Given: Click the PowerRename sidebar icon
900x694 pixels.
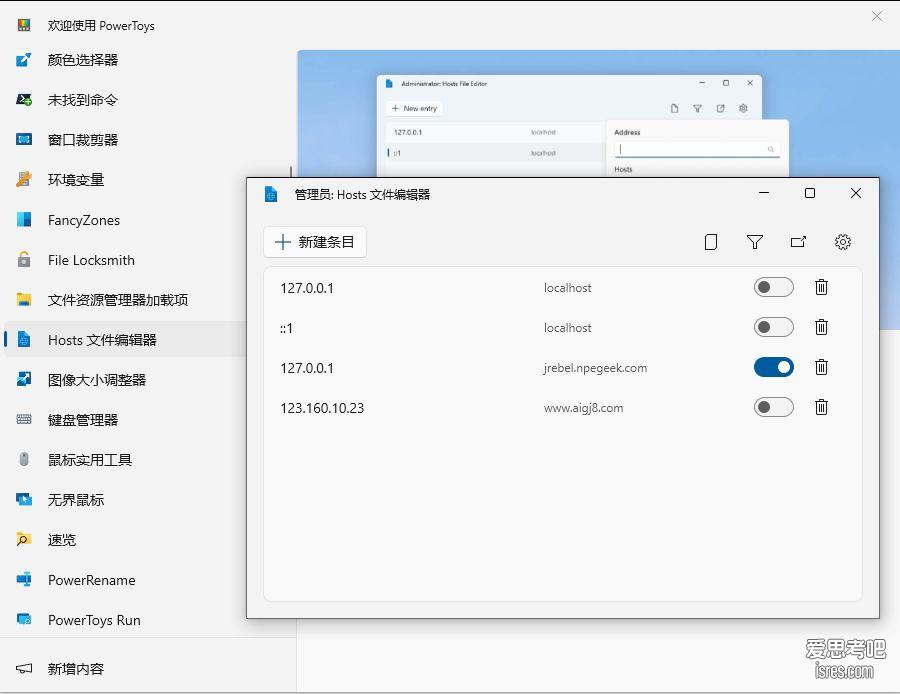Looking at the screenshot, I should [24, 579].
